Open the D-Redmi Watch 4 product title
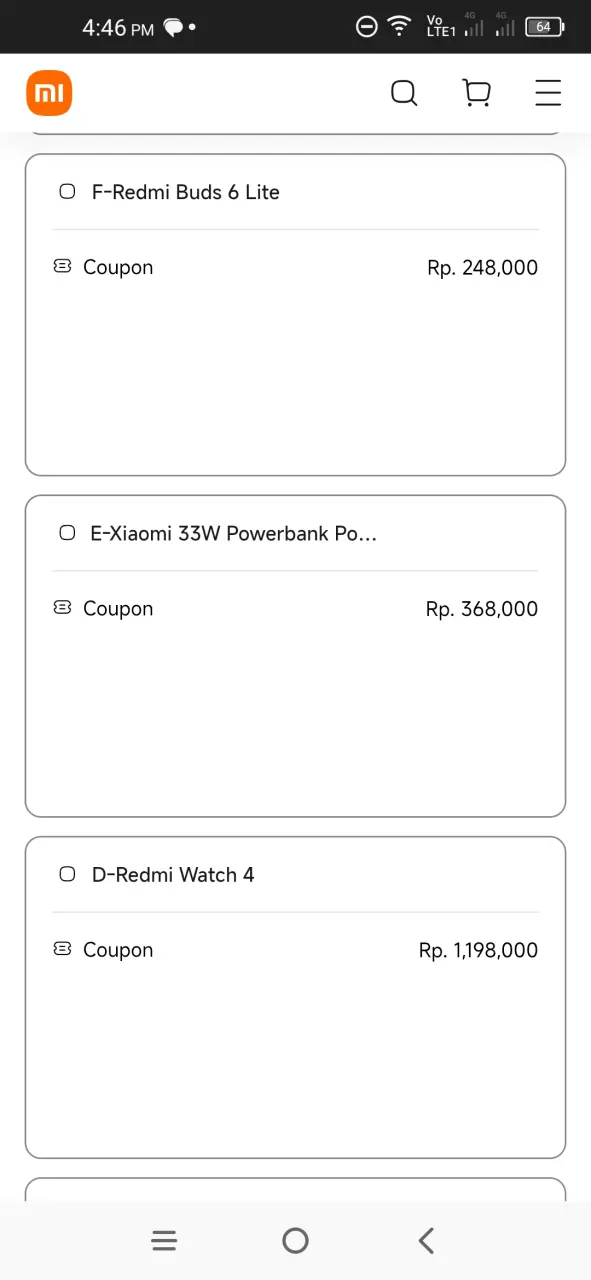Image resolution: width=591 pixels, height=1280 pixels. pyautogui.click(x=173, y=874)
